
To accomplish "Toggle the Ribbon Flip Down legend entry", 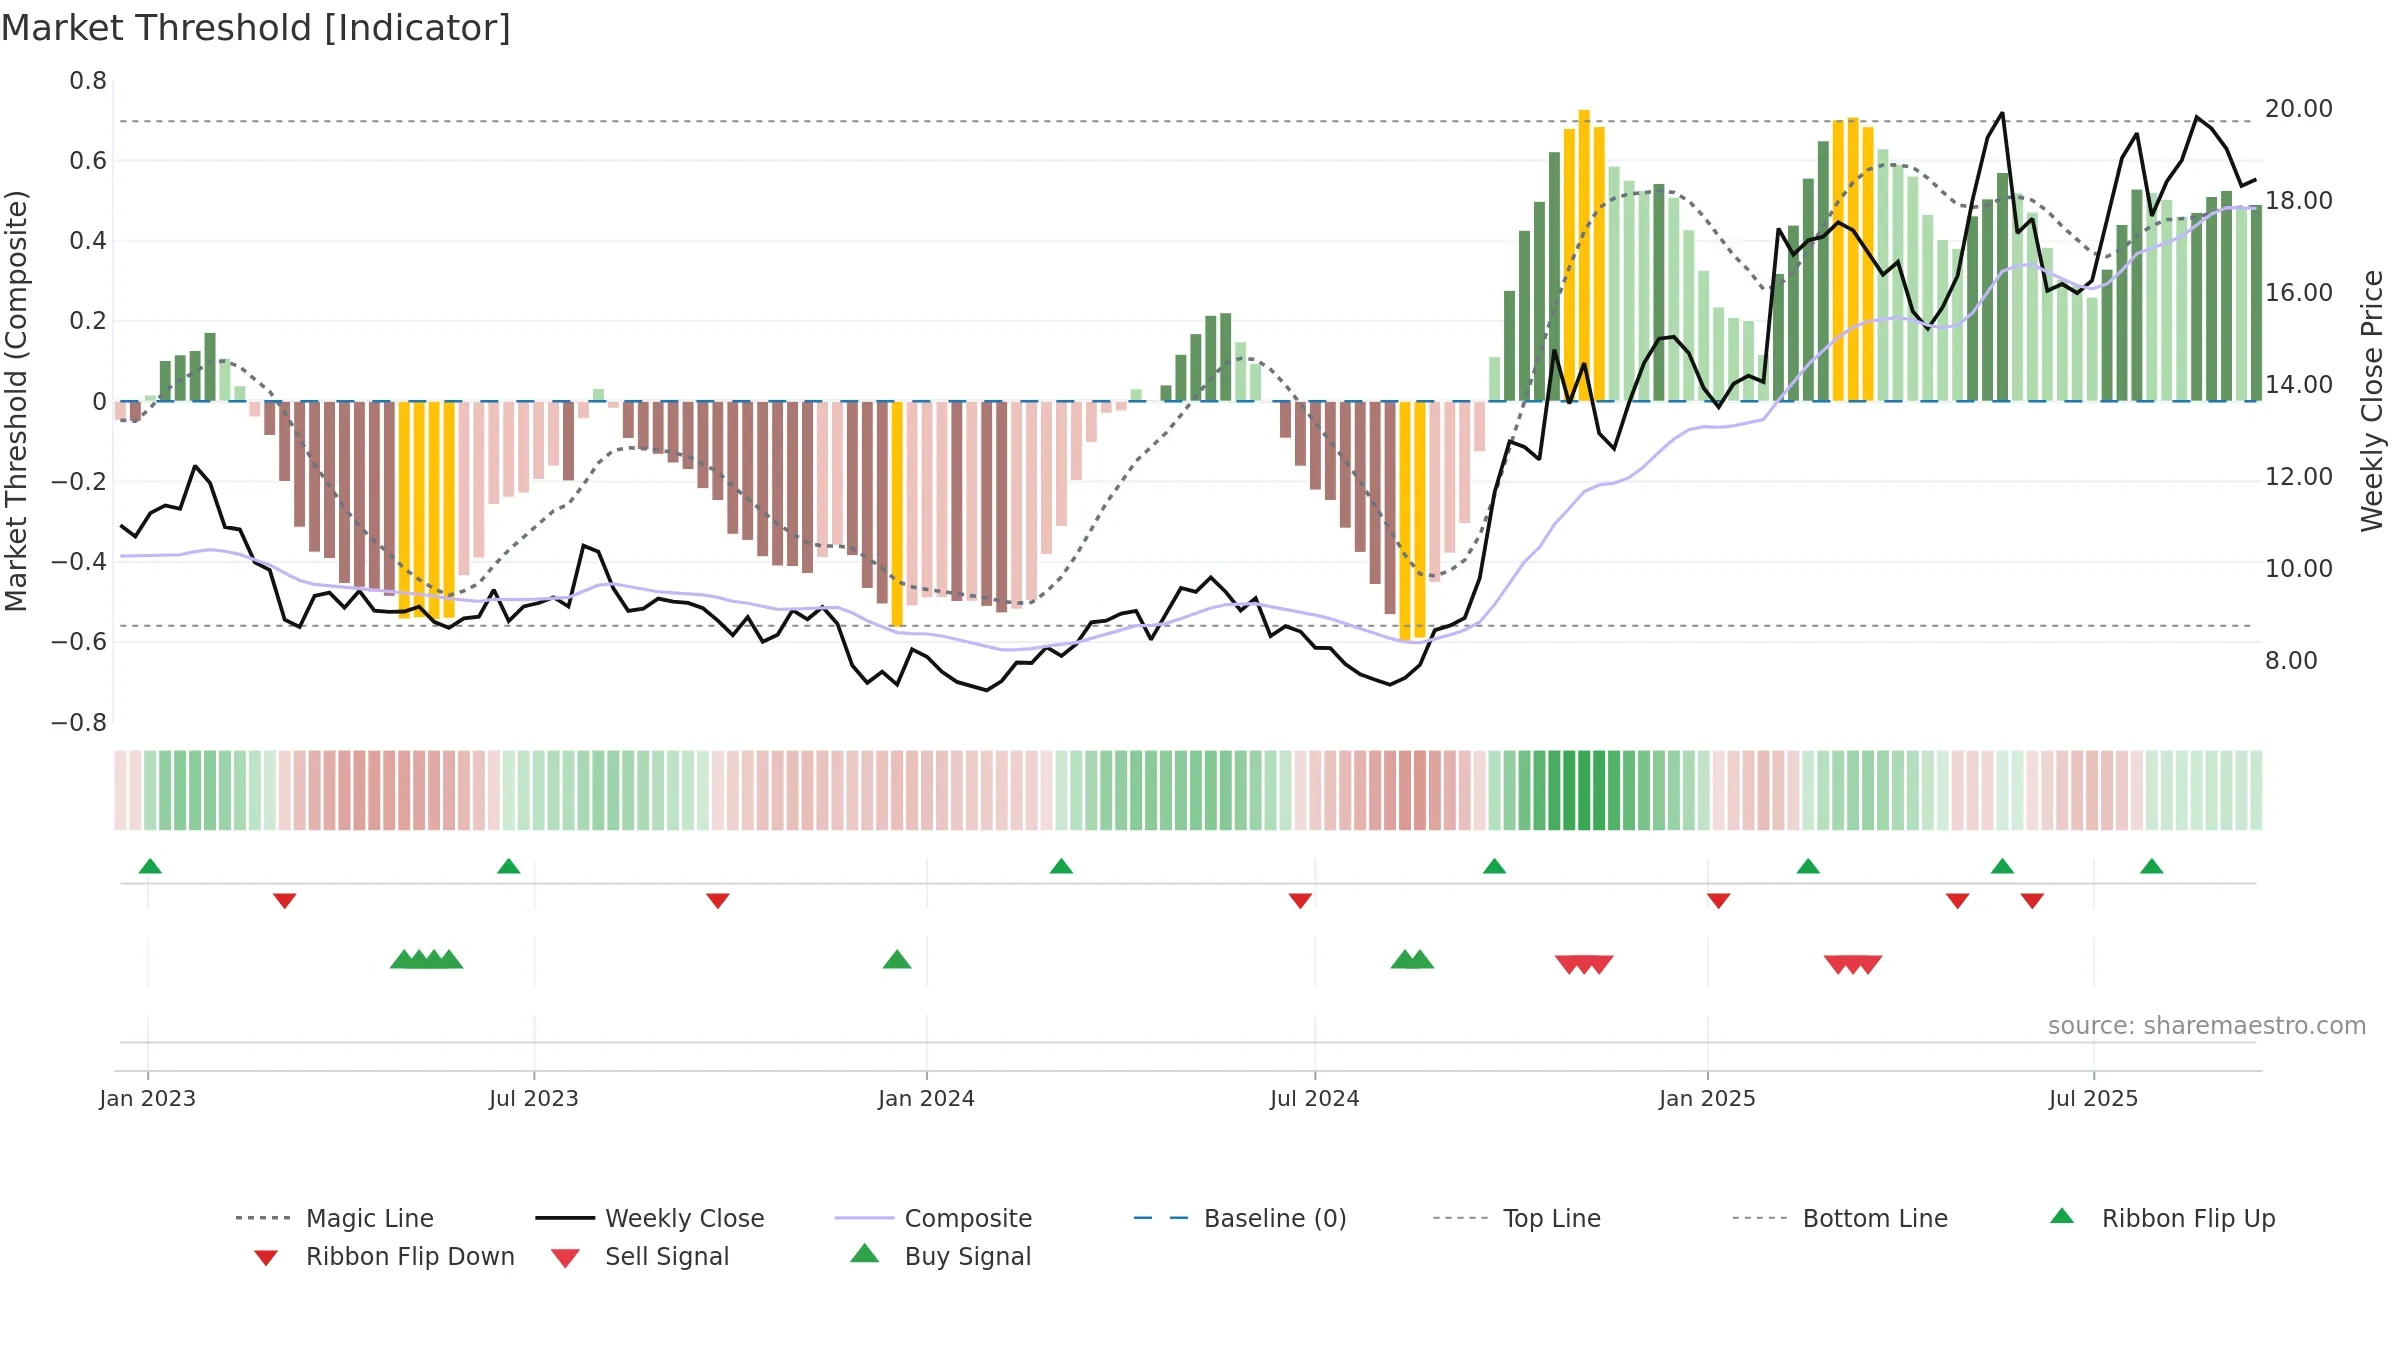I will click(x=383, y=1256).
